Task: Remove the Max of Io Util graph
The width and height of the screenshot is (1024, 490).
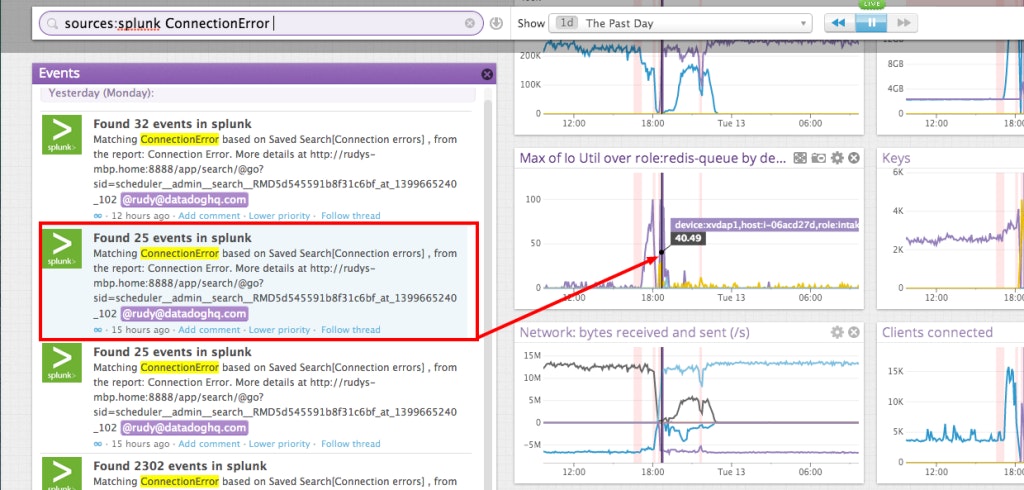Action: click(x=854, y=159)
